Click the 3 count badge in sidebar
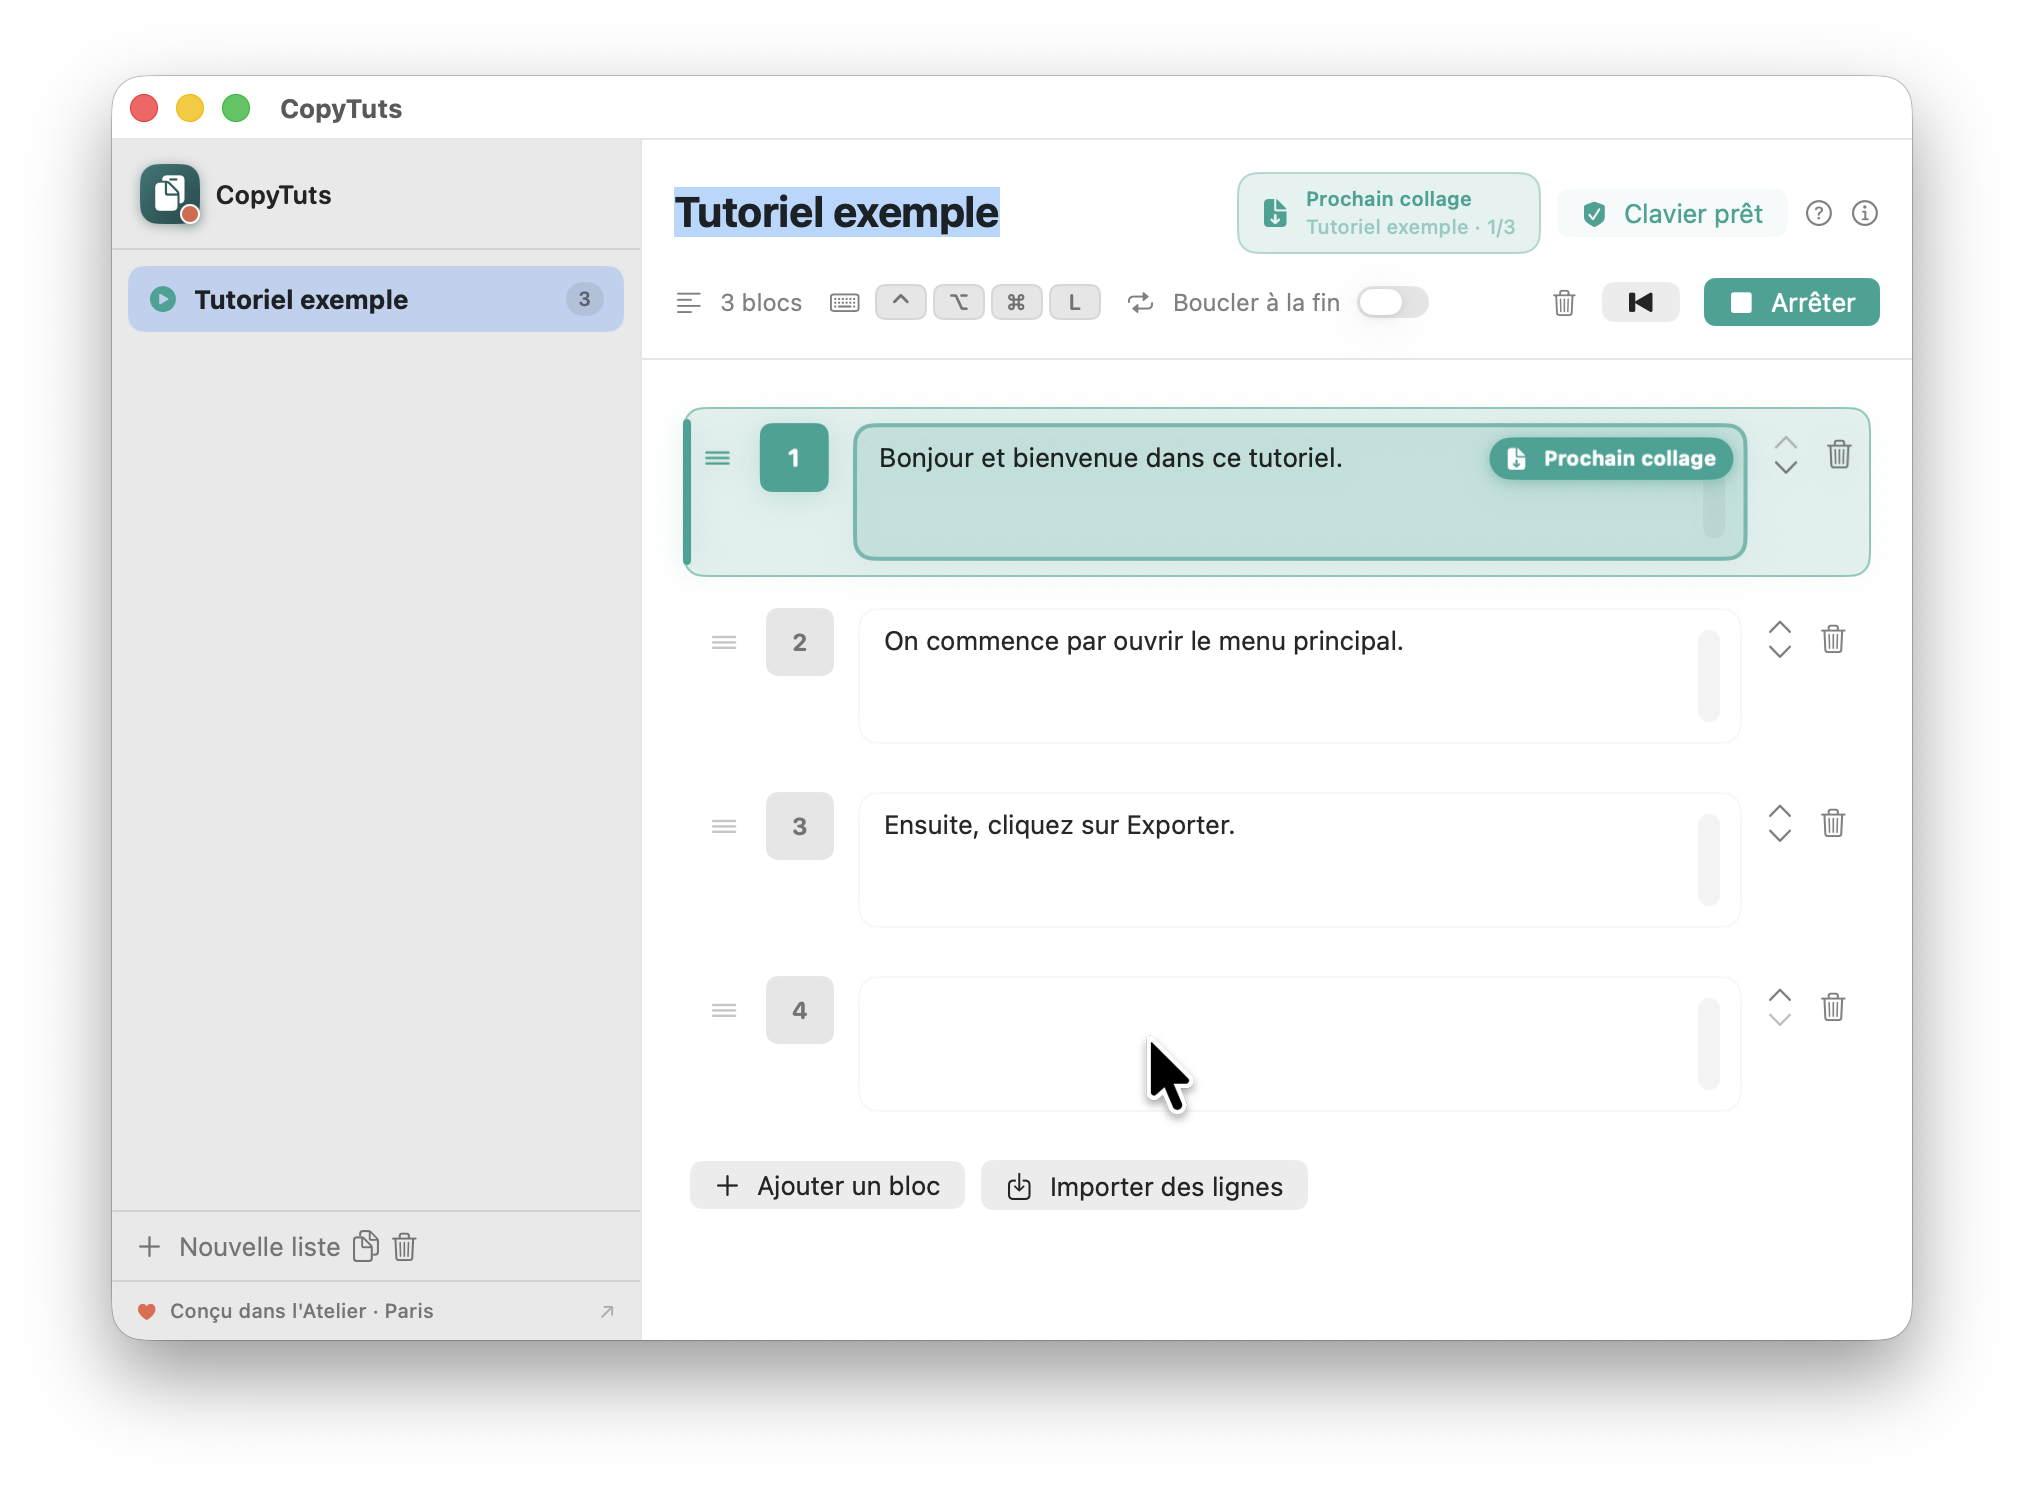Screen dimensions: 2024x1488 (584, 299)
